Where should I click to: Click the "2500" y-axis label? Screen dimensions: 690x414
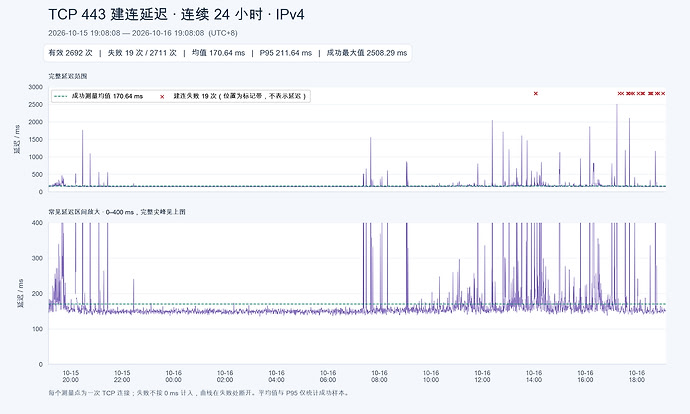coord(36,105)
